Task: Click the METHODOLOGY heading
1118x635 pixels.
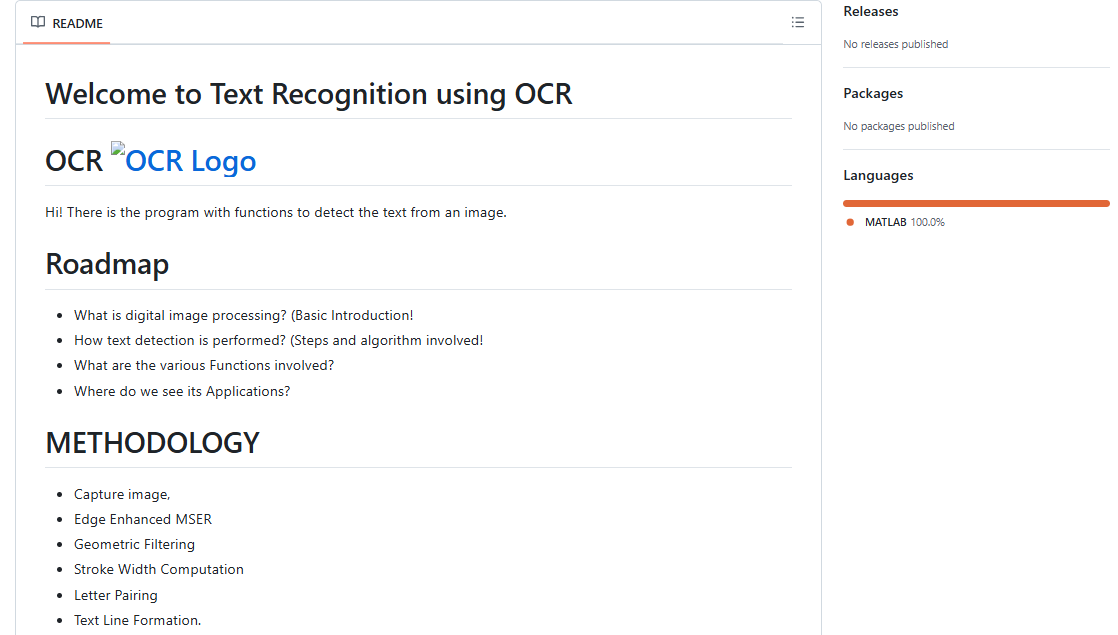Action: (153, 443)
